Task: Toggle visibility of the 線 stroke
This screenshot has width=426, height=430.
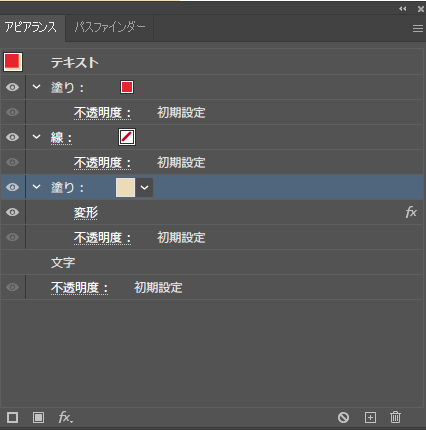Action: (12, 137)
